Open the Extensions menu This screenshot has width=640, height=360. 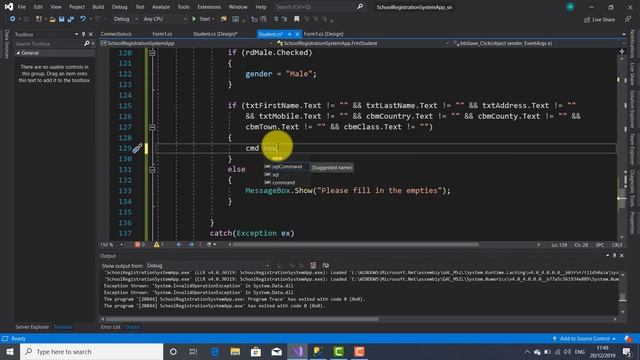point(209,7)
